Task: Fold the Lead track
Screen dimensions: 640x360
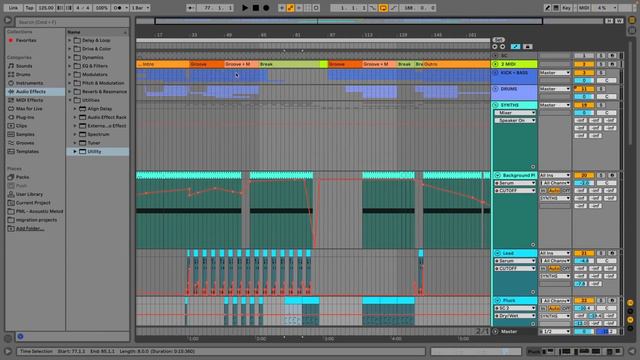Action: point(497,253)
